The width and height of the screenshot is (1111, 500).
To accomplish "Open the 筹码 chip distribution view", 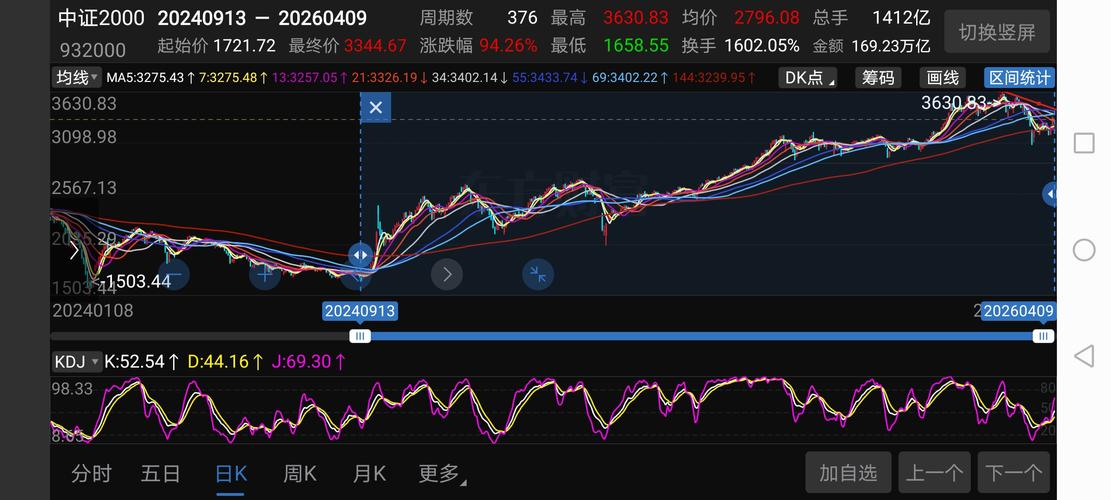I will point(878,78).
